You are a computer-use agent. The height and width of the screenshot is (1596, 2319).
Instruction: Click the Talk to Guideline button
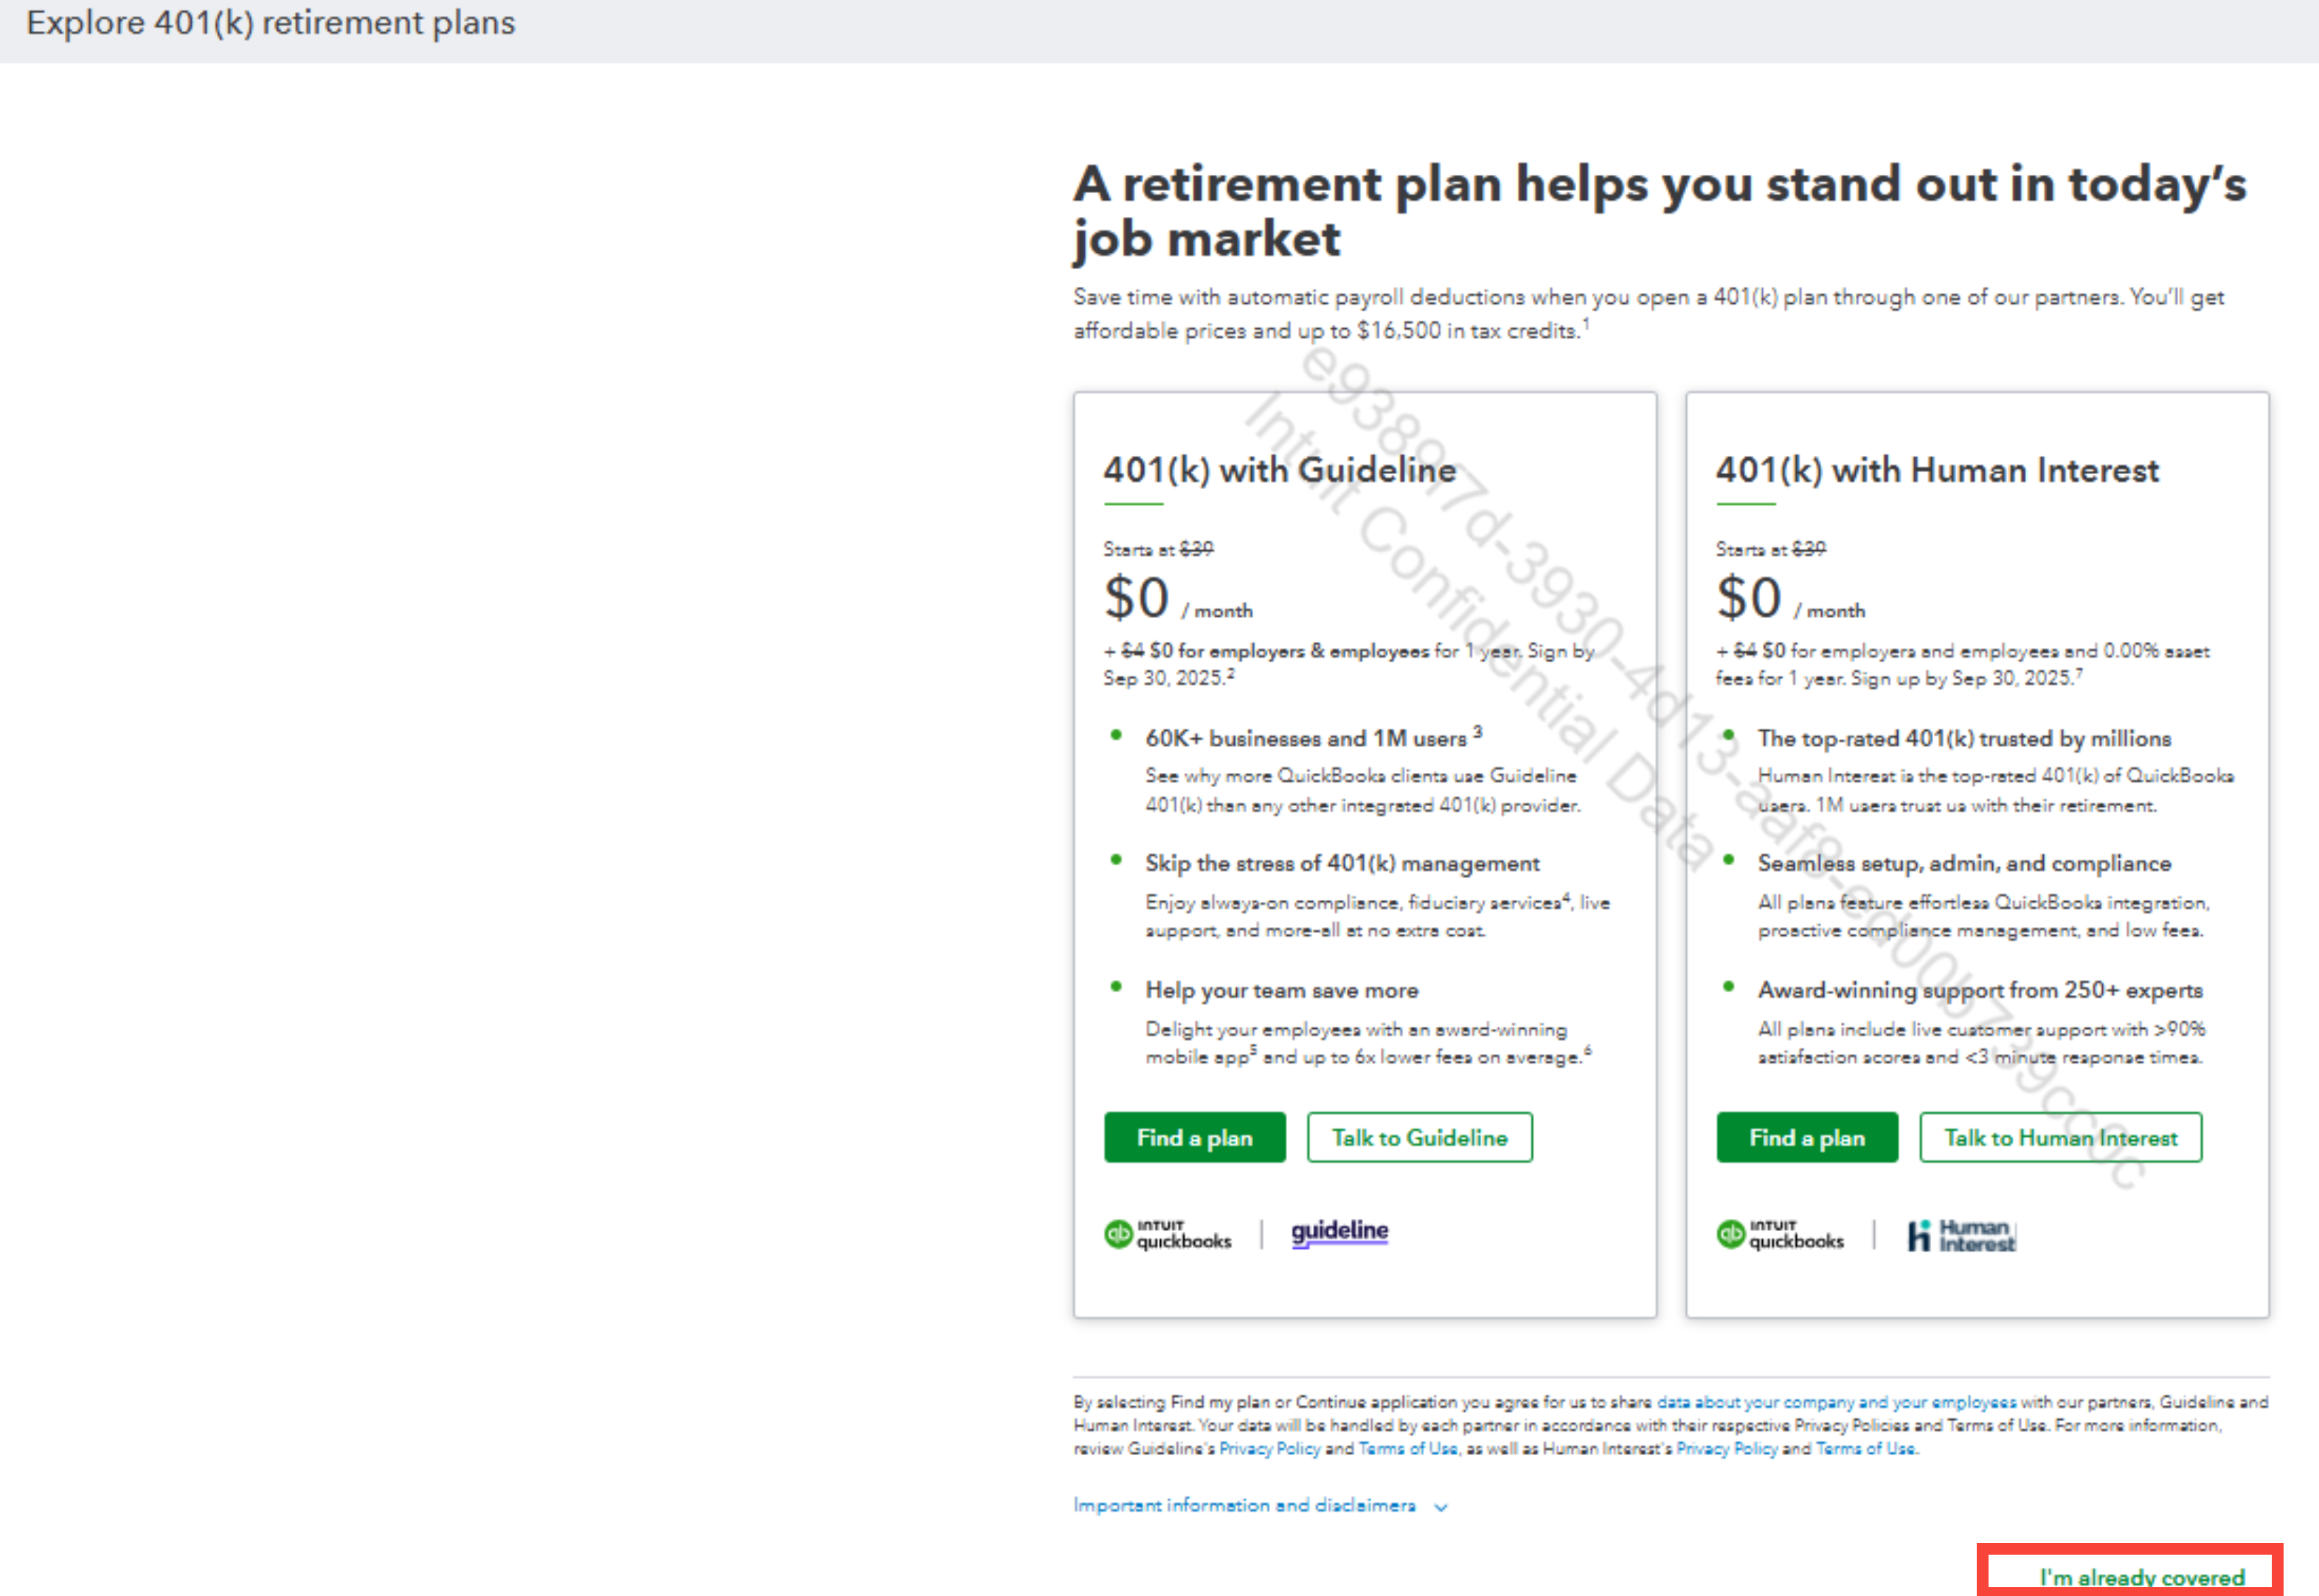coord(1419,1138)
